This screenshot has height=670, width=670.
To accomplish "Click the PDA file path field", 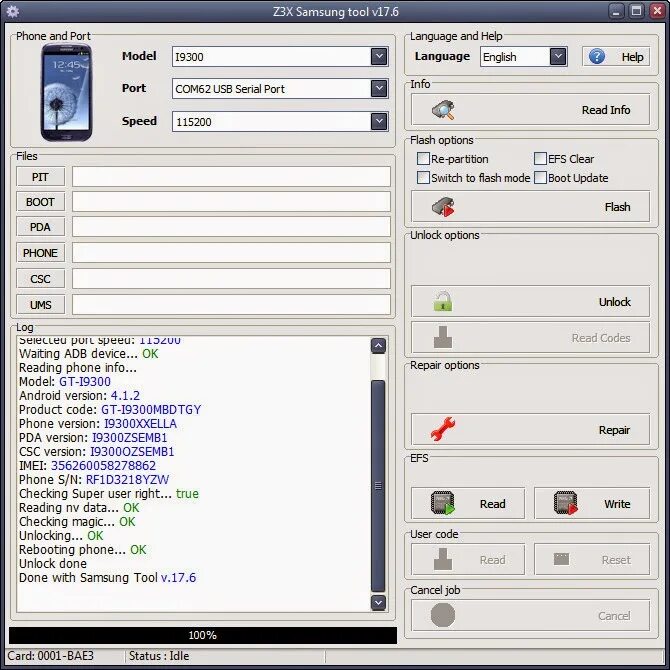I will coord(231,227).
